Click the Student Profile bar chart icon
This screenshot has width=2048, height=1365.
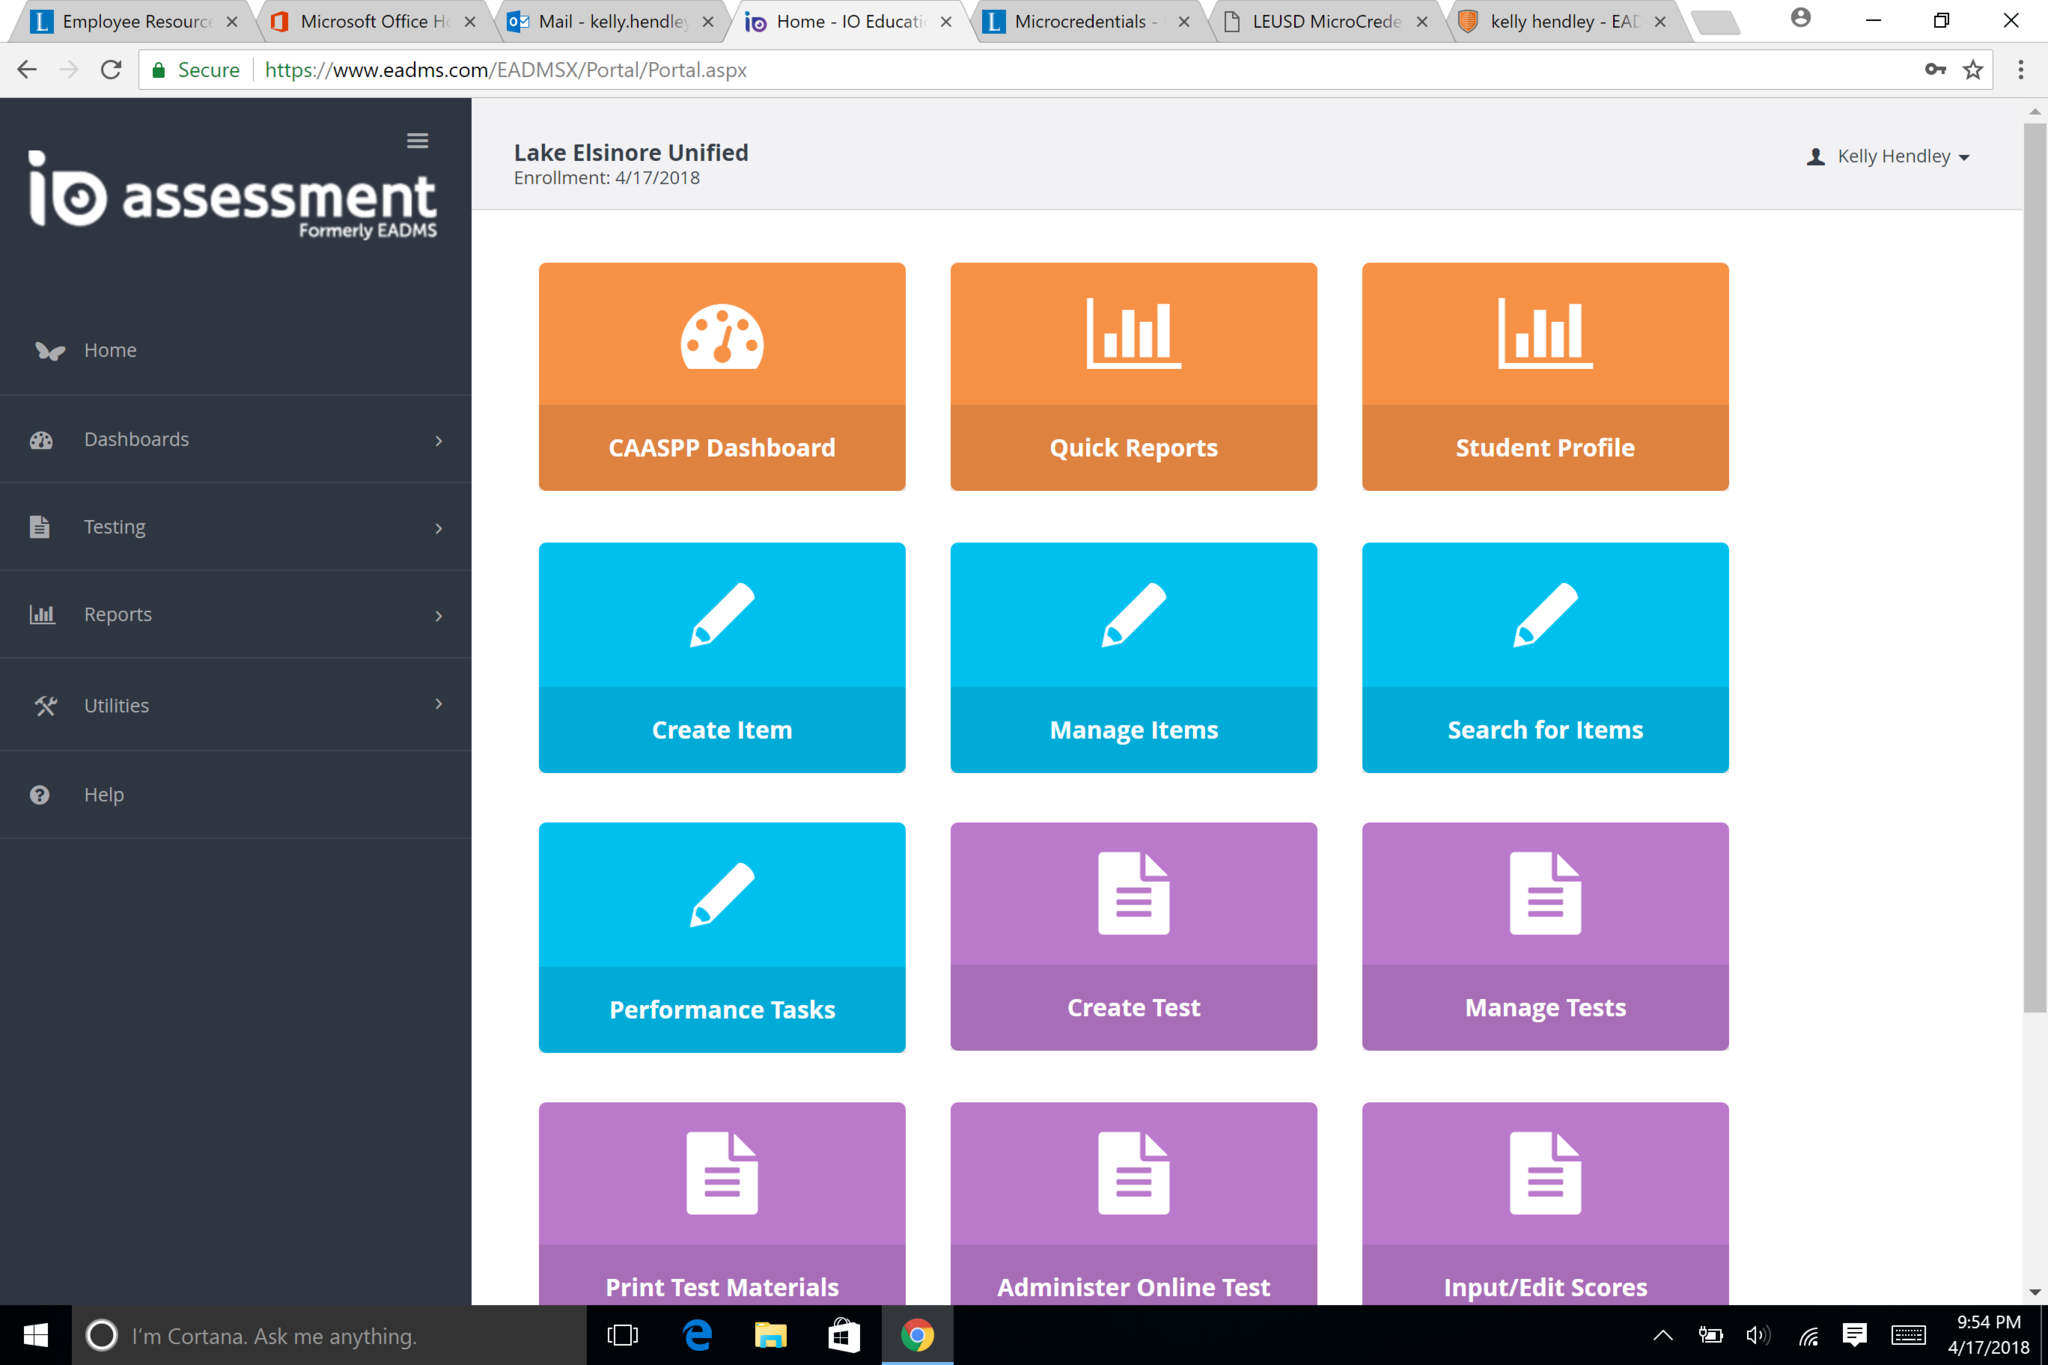tap(1544, 334)
